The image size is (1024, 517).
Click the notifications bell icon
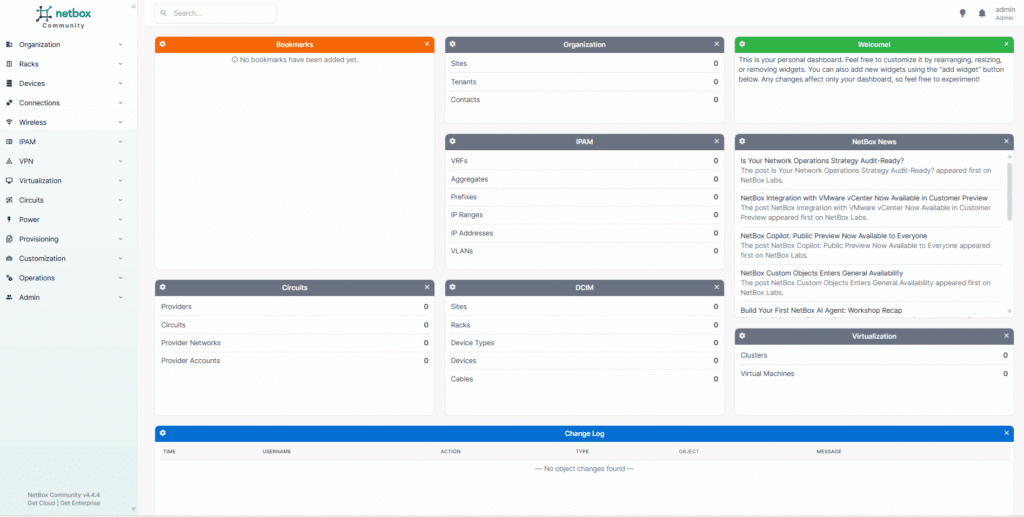[981, 13]
